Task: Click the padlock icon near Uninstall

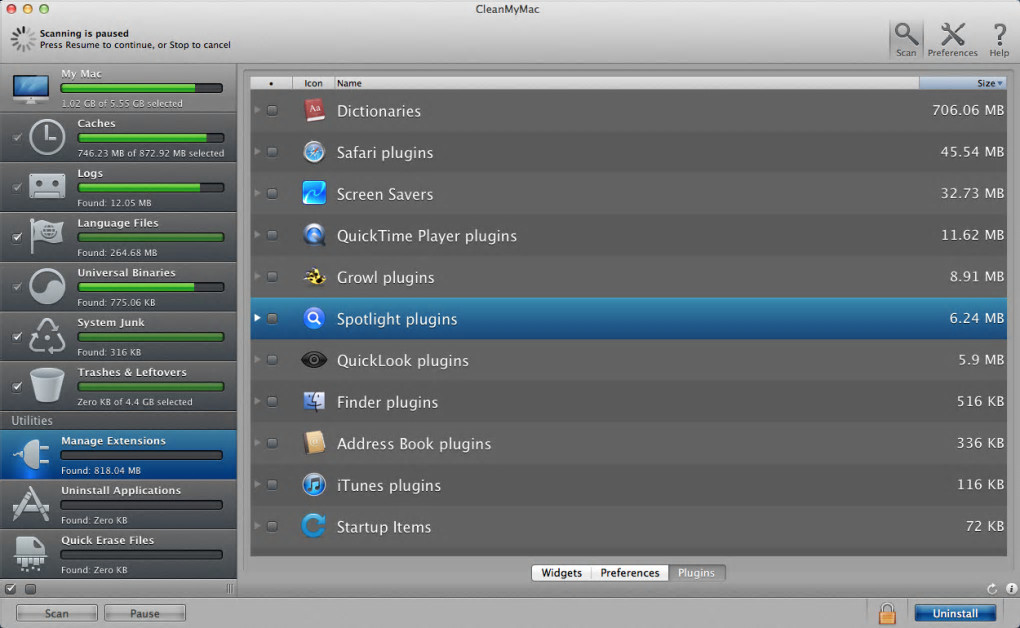Action: pos(887,612)
